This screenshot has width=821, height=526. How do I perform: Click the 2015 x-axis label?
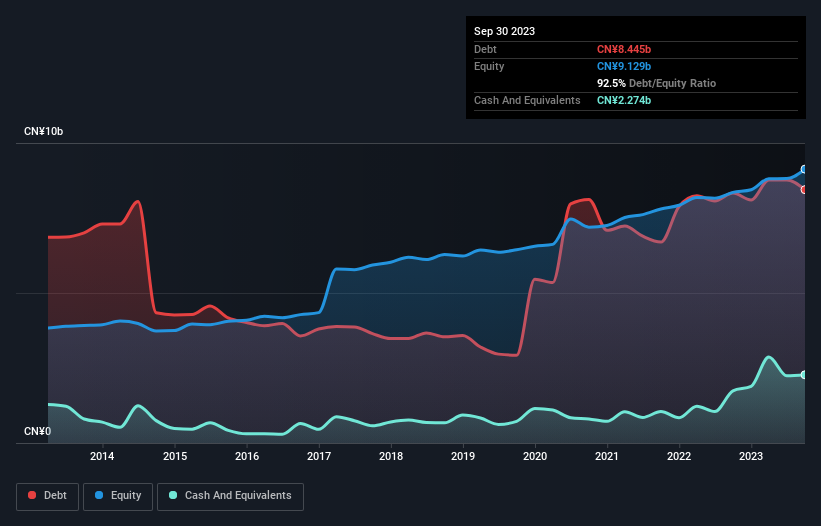coord(175,456)
